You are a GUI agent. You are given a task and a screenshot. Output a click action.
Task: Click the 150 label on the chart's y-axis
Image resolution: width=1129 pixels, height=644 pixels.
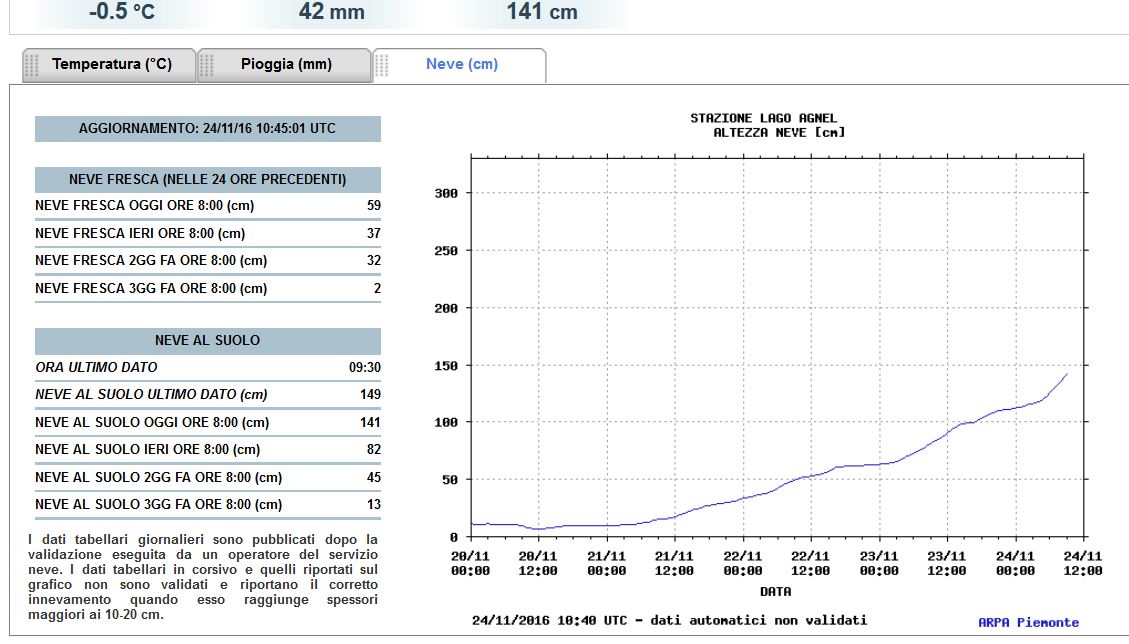[446, 366]
